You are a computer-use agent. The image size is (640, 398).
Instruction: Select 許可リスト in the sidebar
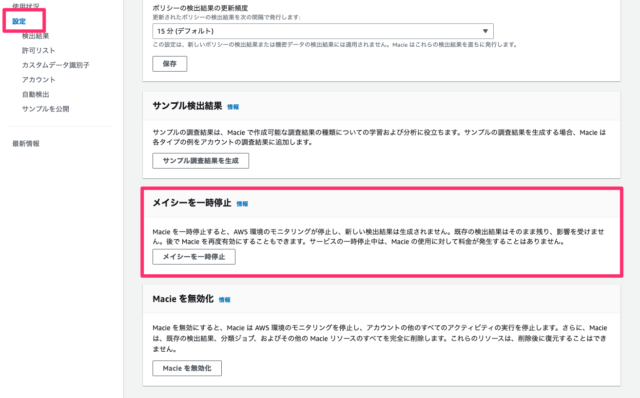tap(38, 51)
